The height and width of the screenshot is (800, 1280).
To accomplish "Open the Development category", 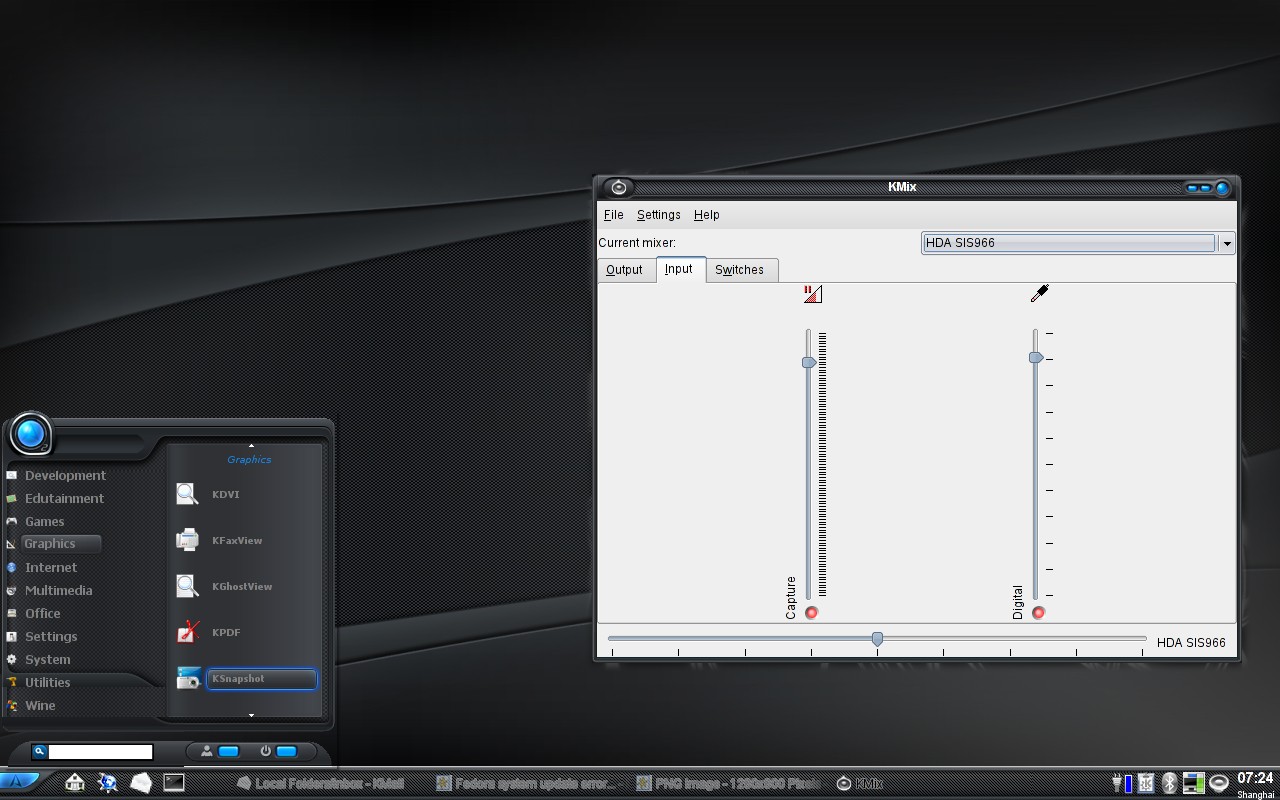I will (x=65, y=475).
